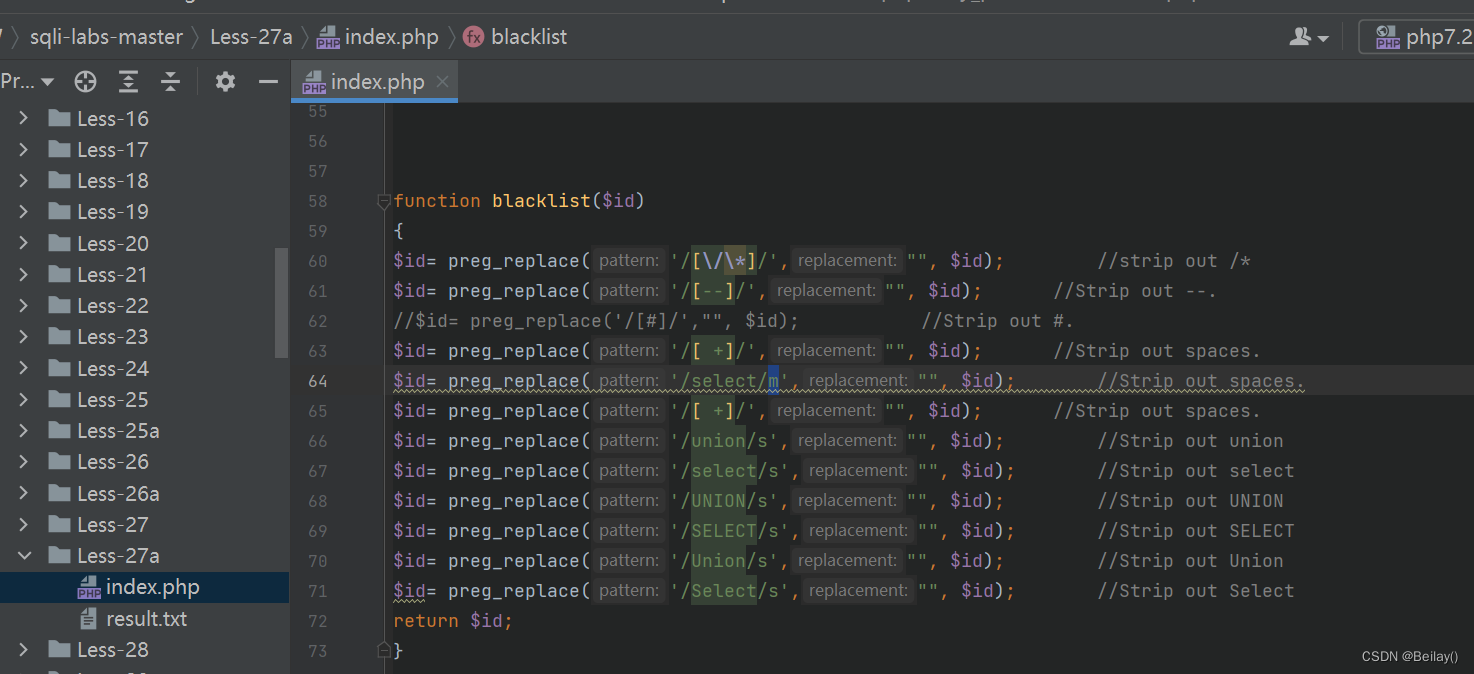Viewport: 1474px width, 674px height.
Task: Expand the Less-28 folder
Action: click(x=24, y=650)
